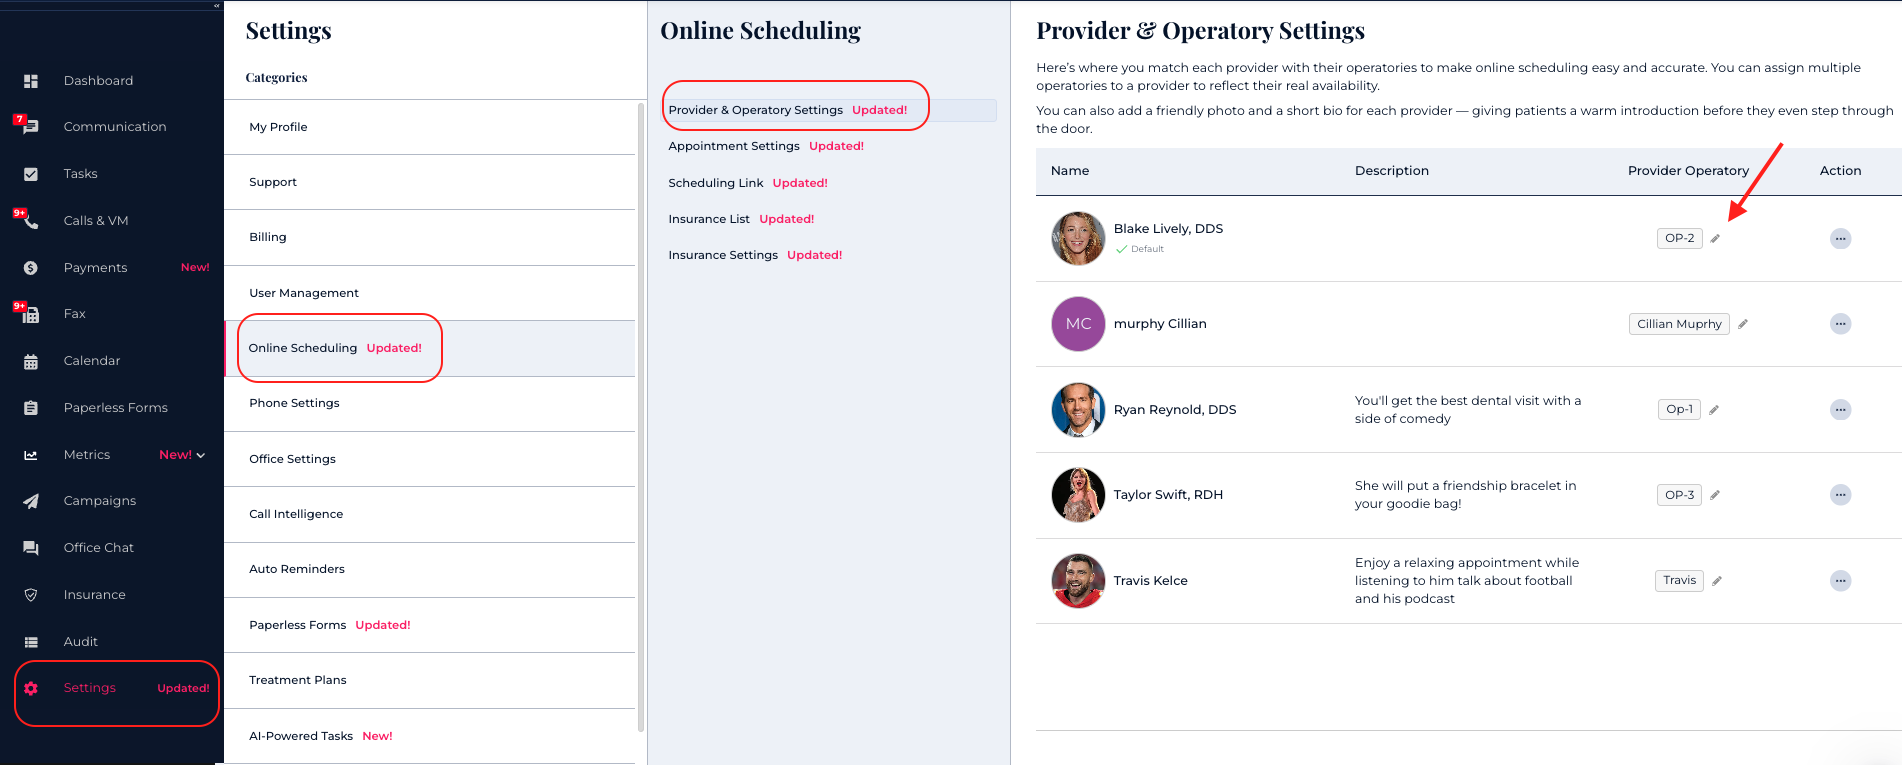This screenshot has height=765, width=1902.
Task: Click the OP-3 operatory tag
Action: 1679,495
